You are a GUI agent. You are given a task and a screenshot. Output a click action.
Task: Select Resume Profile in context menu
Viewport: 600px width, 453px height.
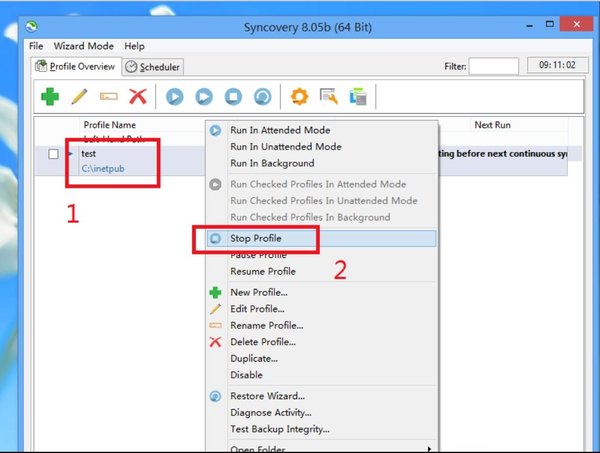pos(321,271)
